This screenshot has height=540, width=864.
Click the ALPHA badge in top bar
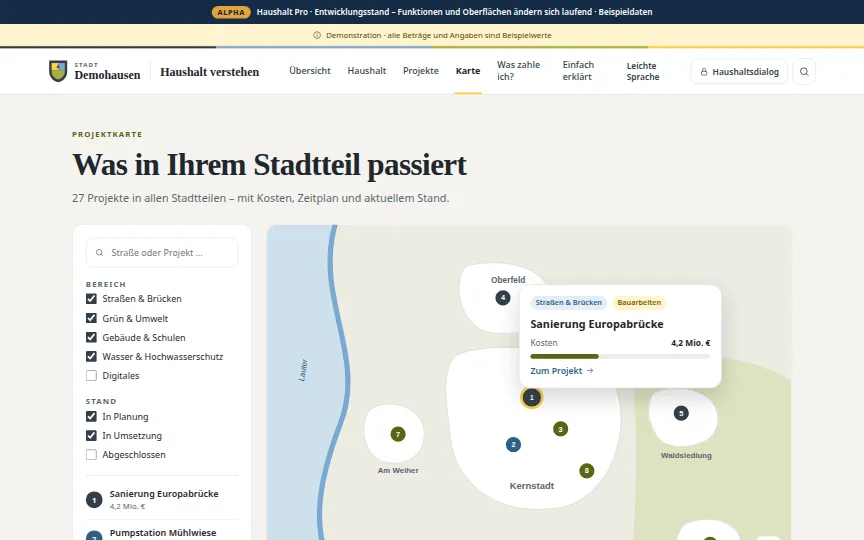tap(231, 12)
